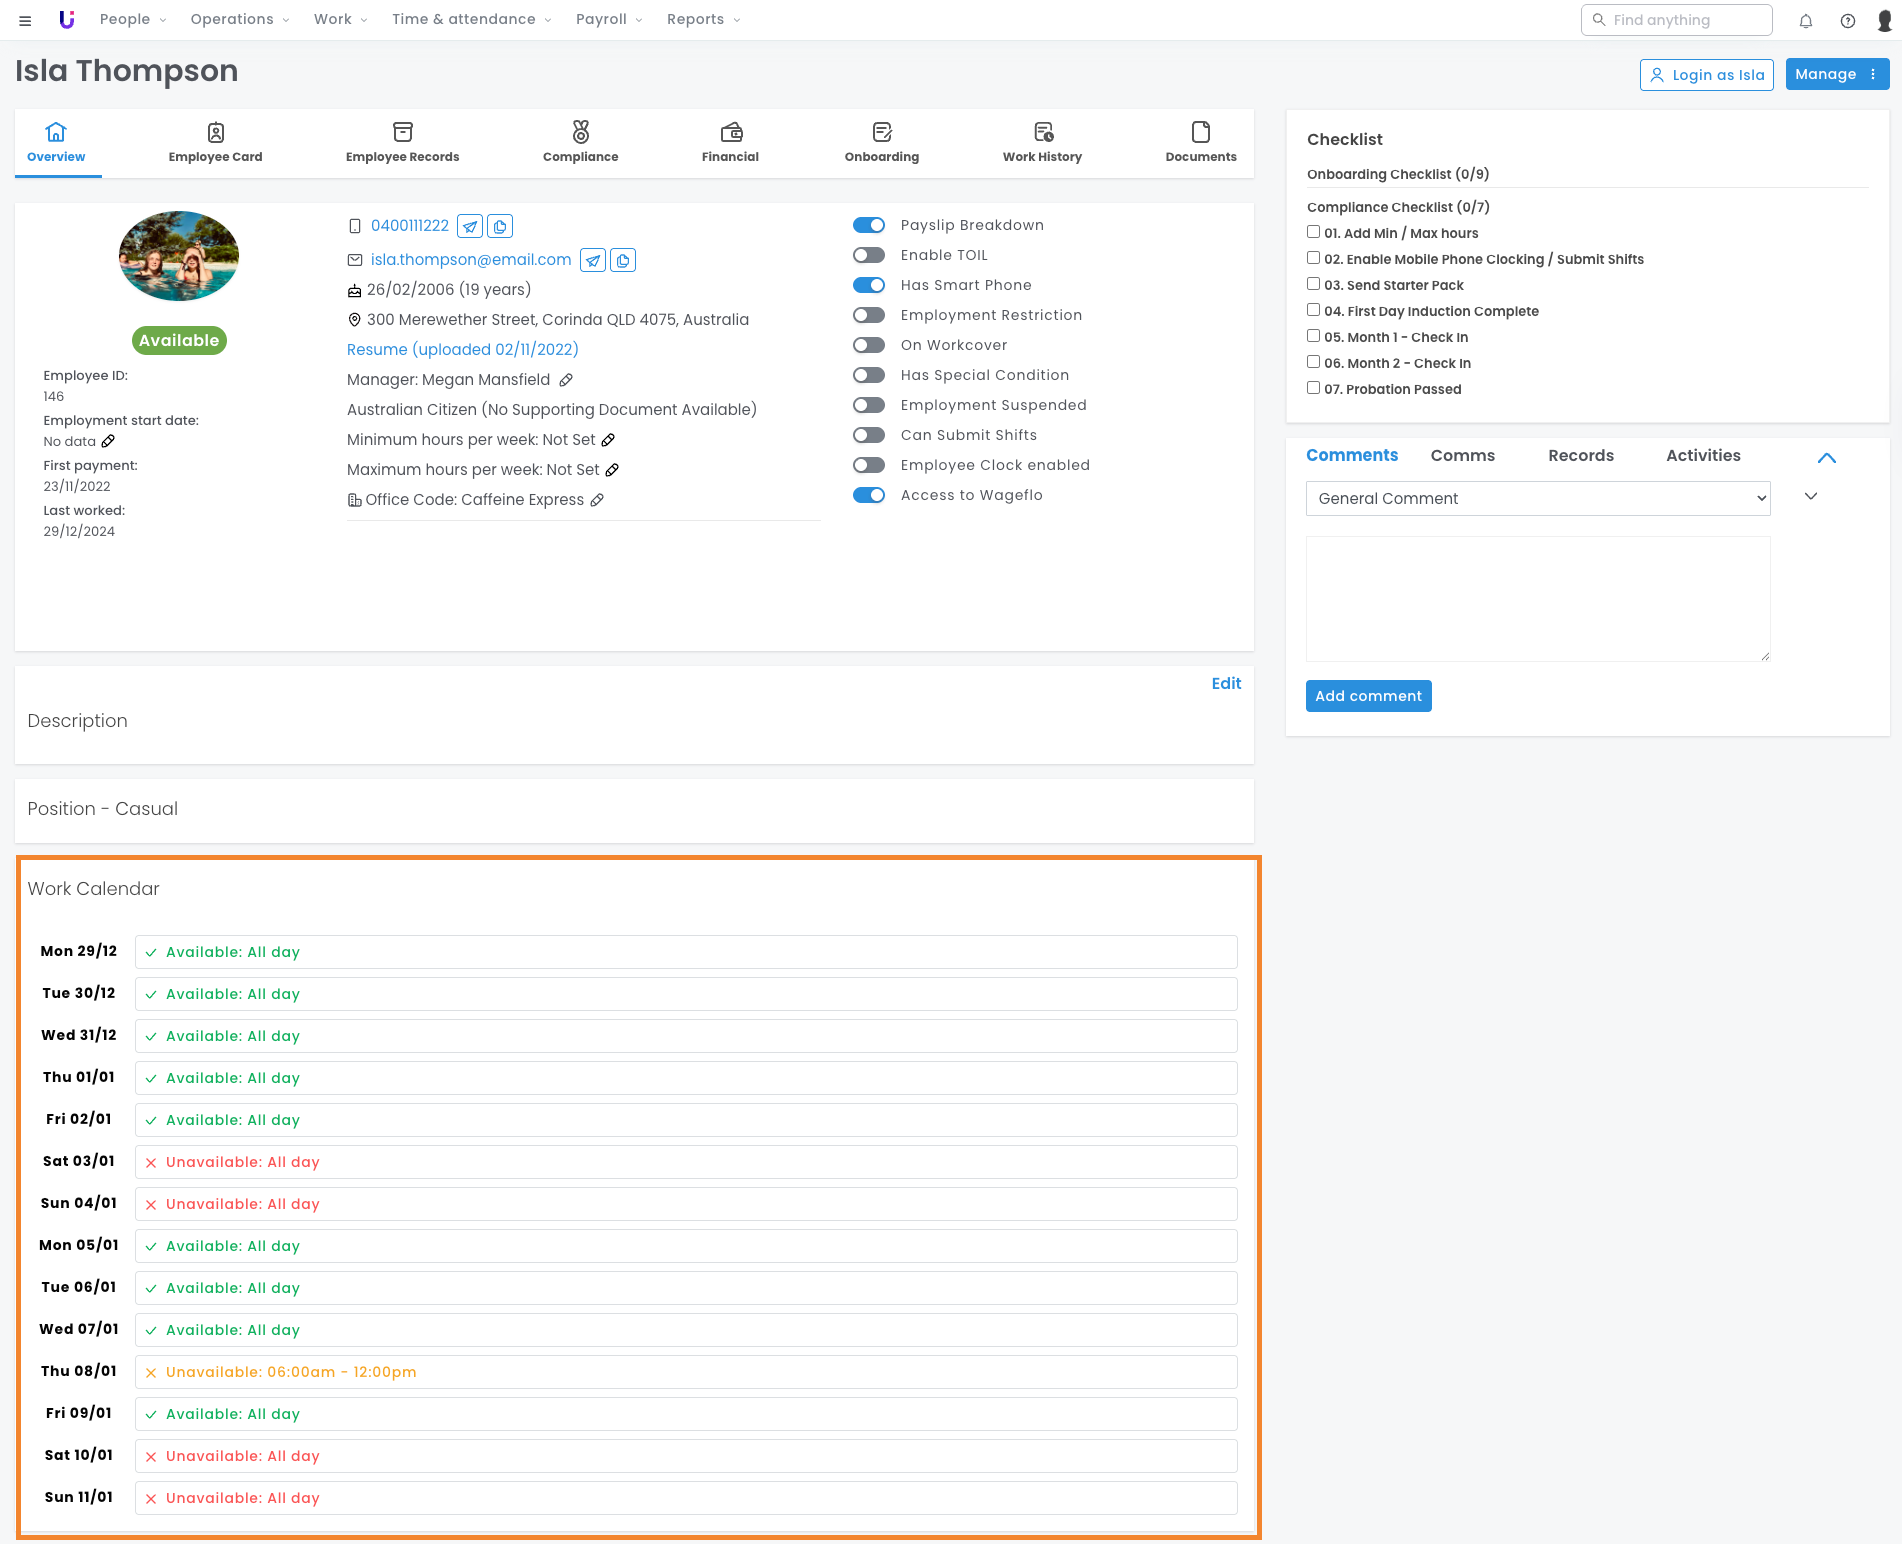Check '03. Send Starter Pack' checkbox

1314,284
